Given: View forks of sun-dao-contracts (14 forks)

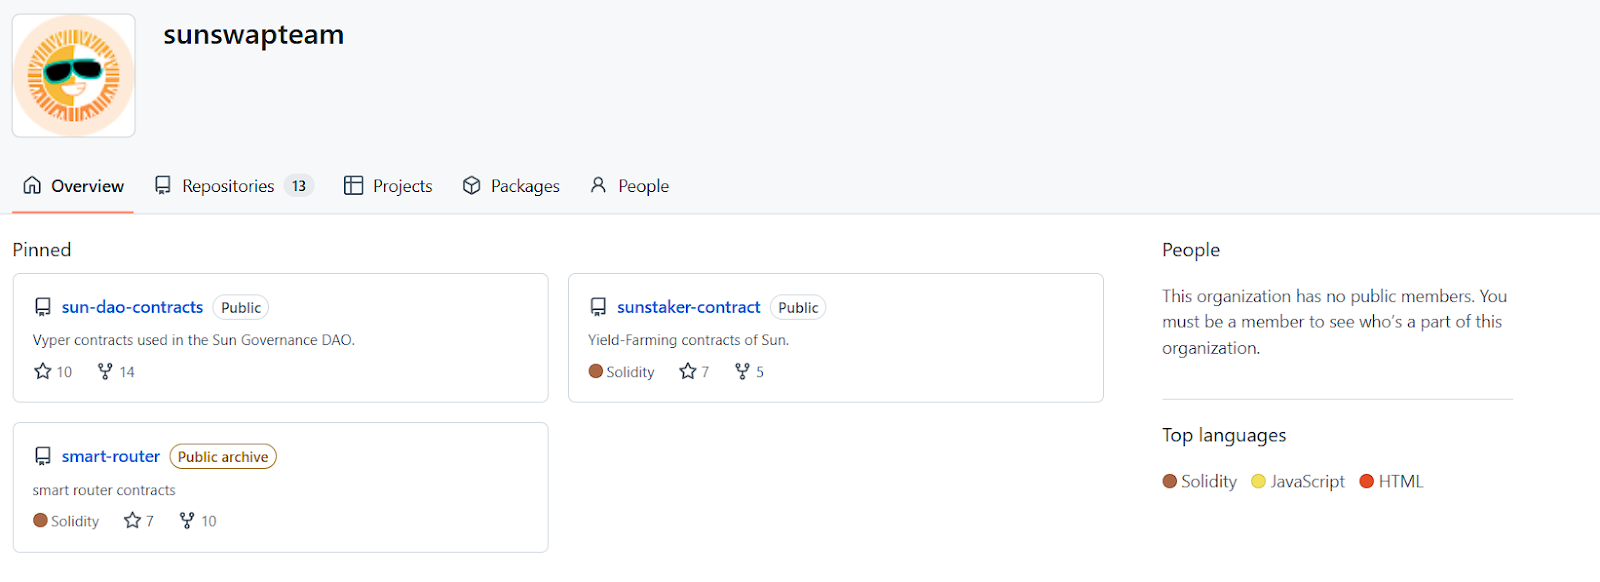Looking at the screenshot, I should (x=116, y=371).
